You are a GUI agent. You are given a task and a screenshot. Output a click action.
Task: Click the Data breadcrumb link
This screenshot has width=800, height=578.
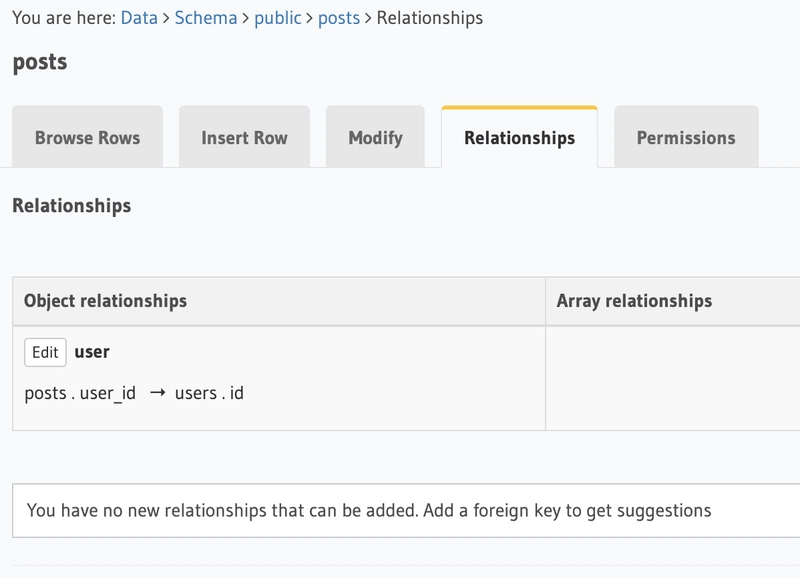(139, 18)
